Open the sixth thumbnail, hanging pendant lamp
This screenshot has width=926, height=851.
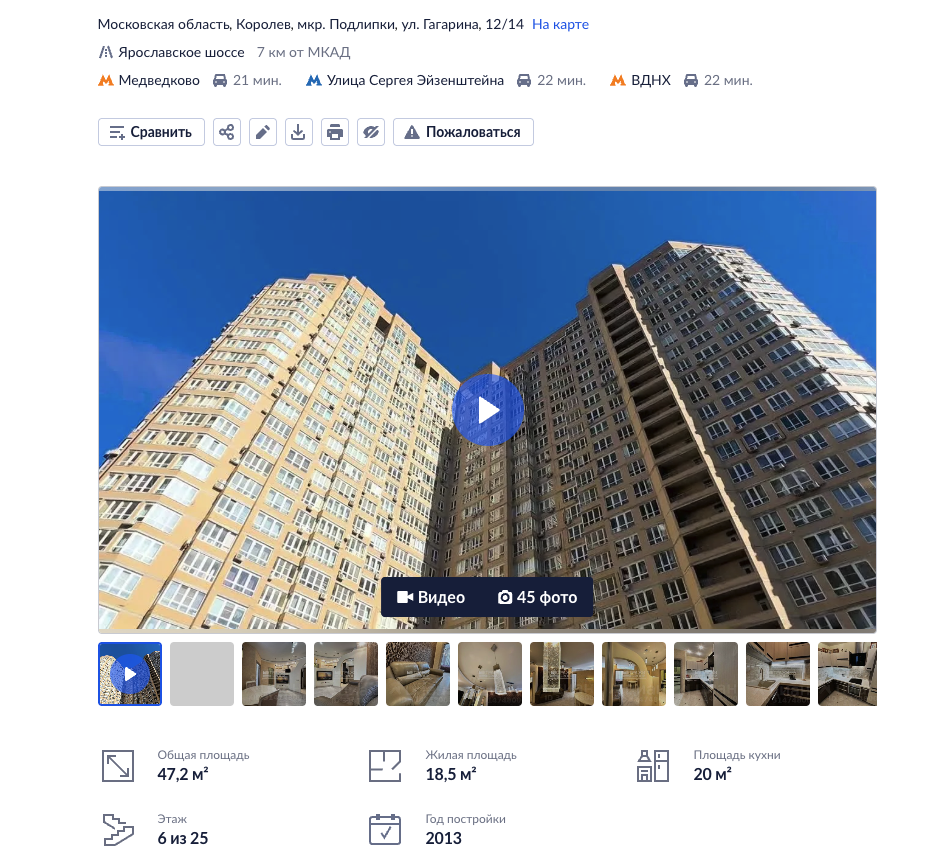coord(490,674)
